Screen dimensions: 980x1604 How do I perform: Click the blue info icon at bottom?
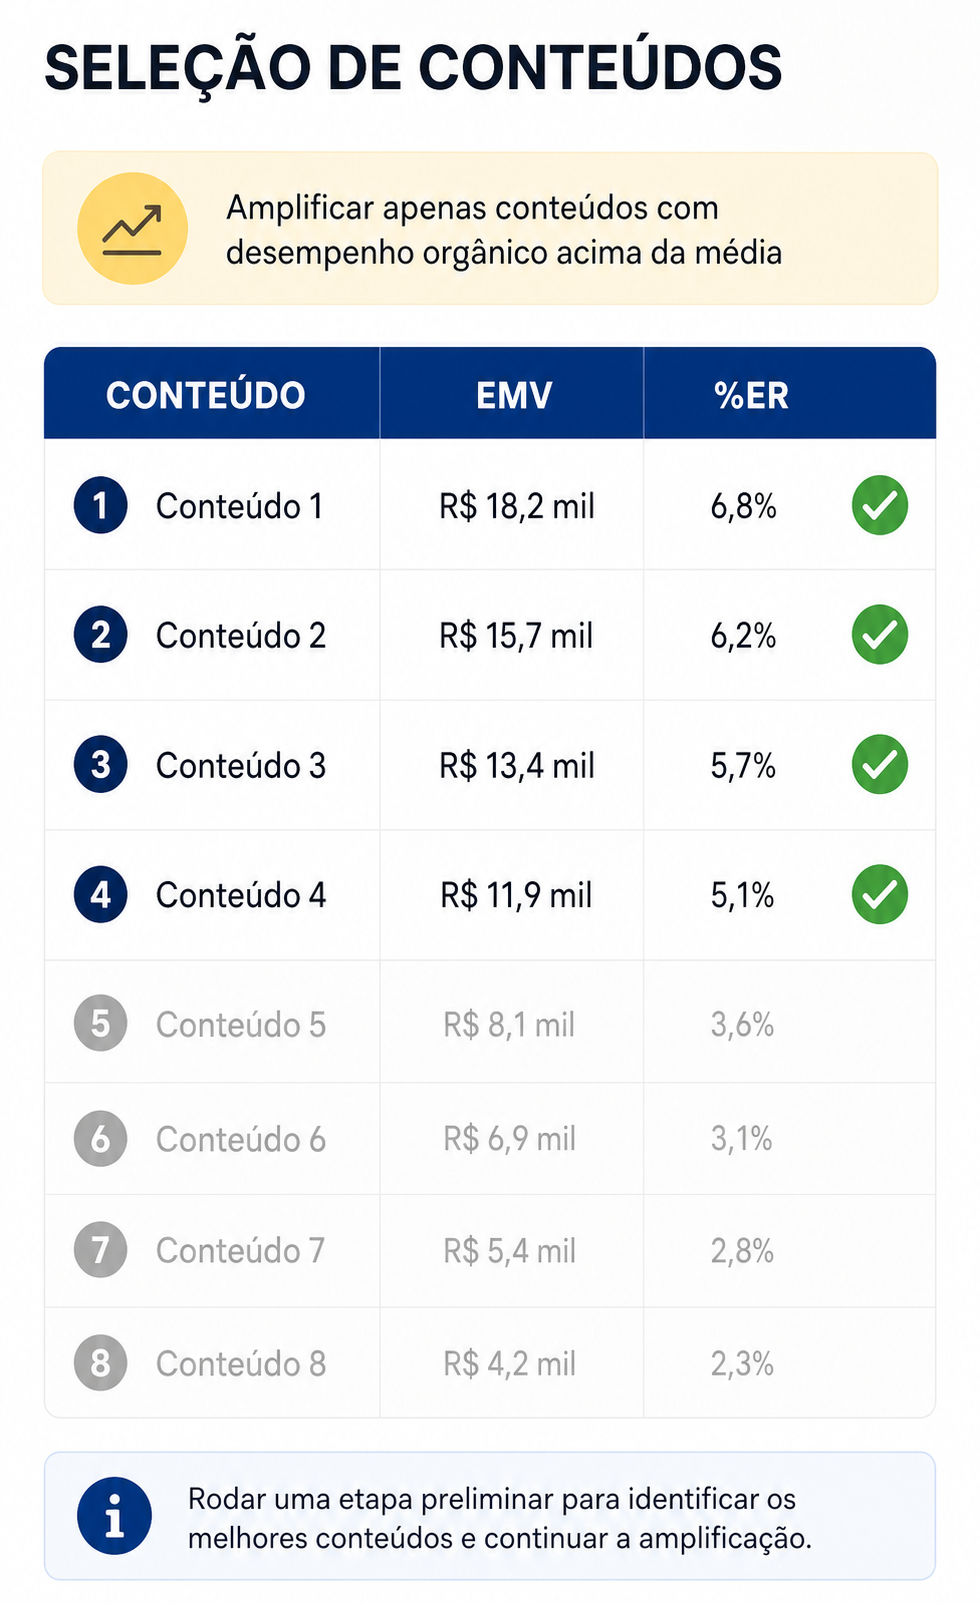115,1515
